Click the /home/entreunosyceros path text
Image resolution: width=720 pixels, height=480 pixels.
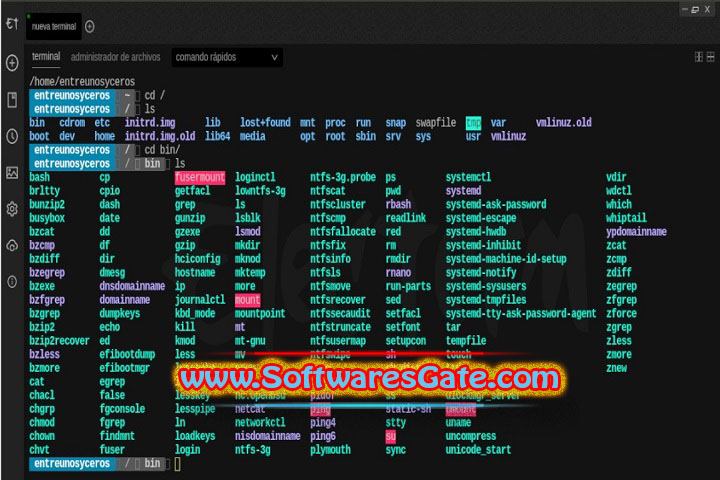82,82
